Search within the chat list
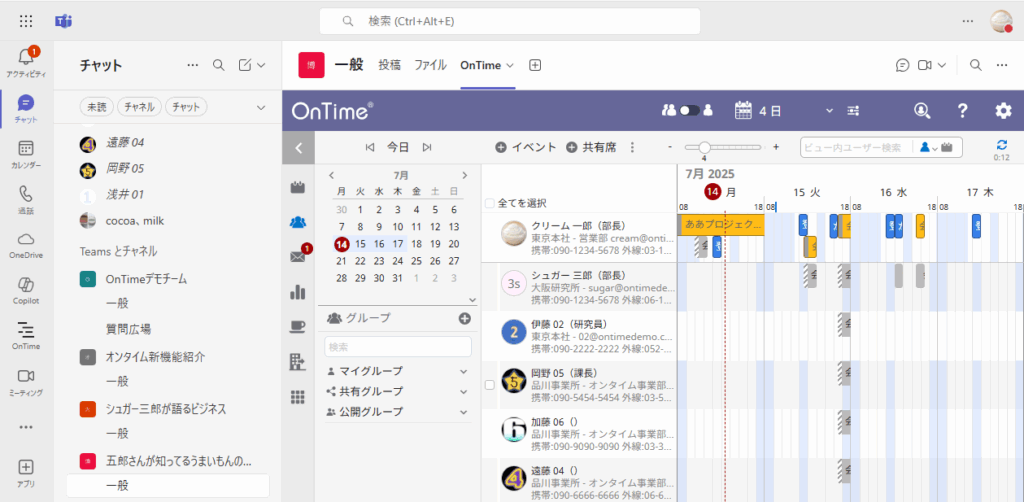 pos(219,65)
